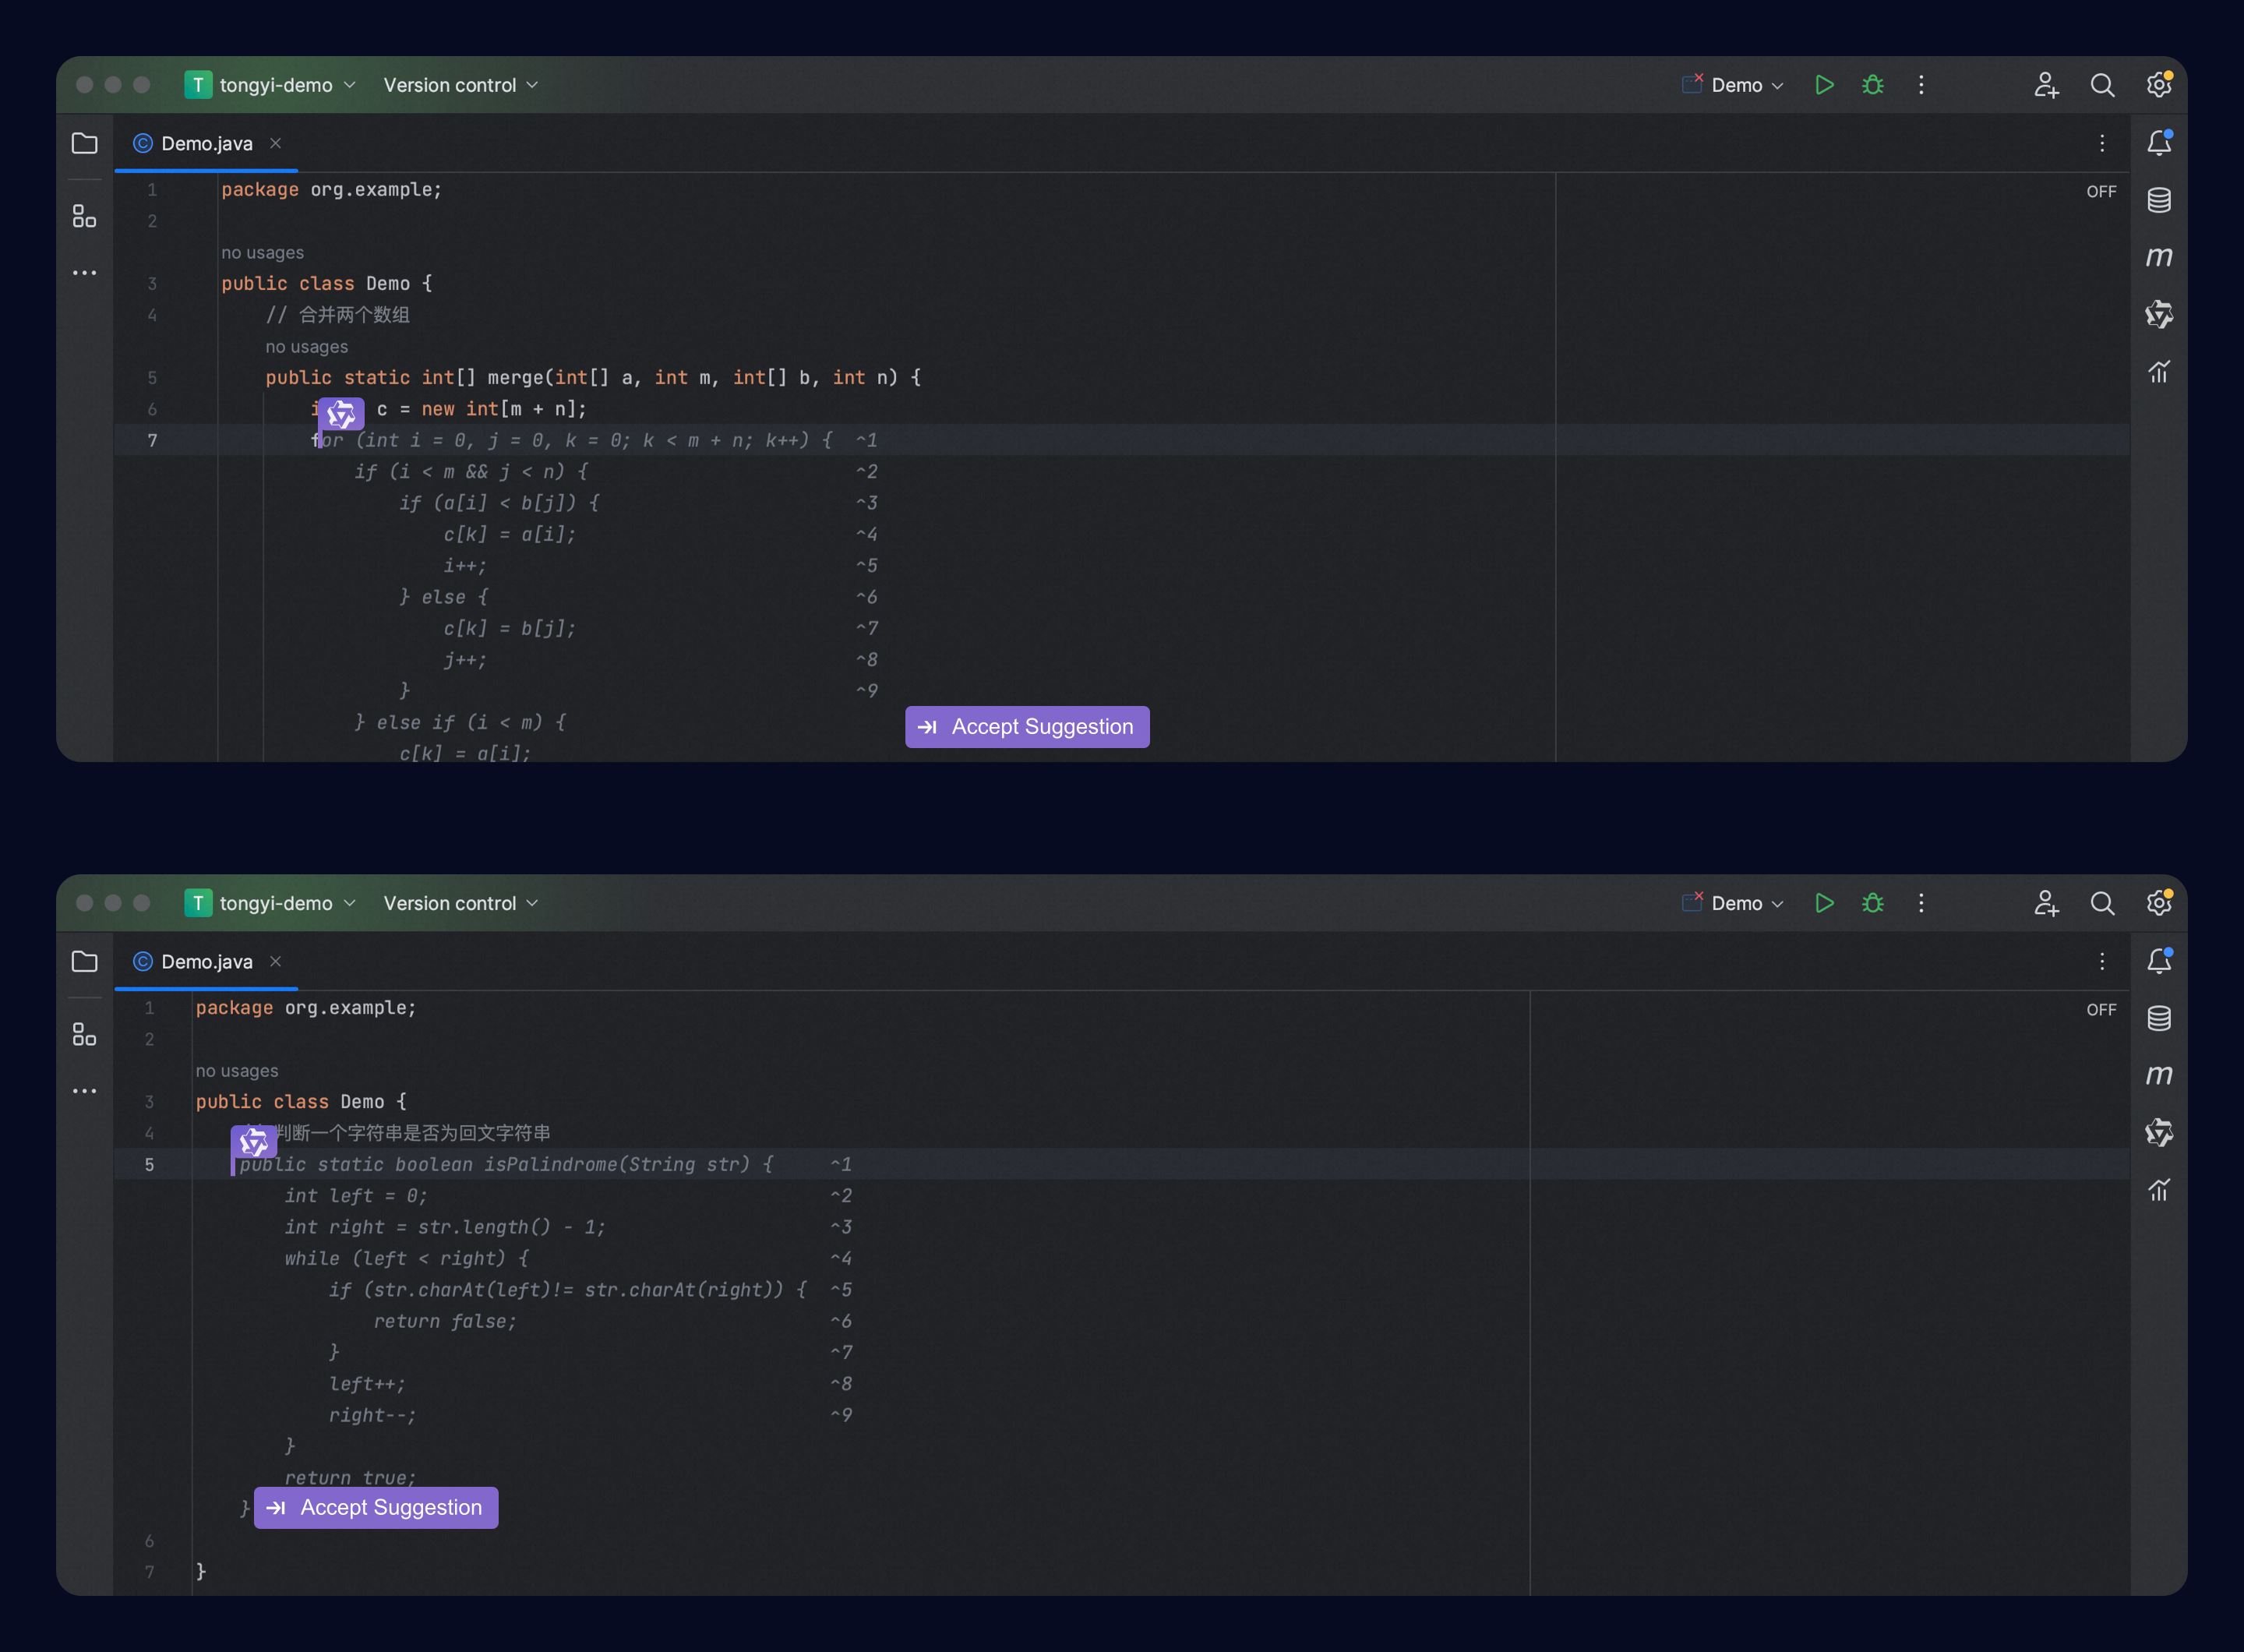Screen dimensions: 2244x1652
Task: Open Notifications bell in top window
Action: 2159,143
